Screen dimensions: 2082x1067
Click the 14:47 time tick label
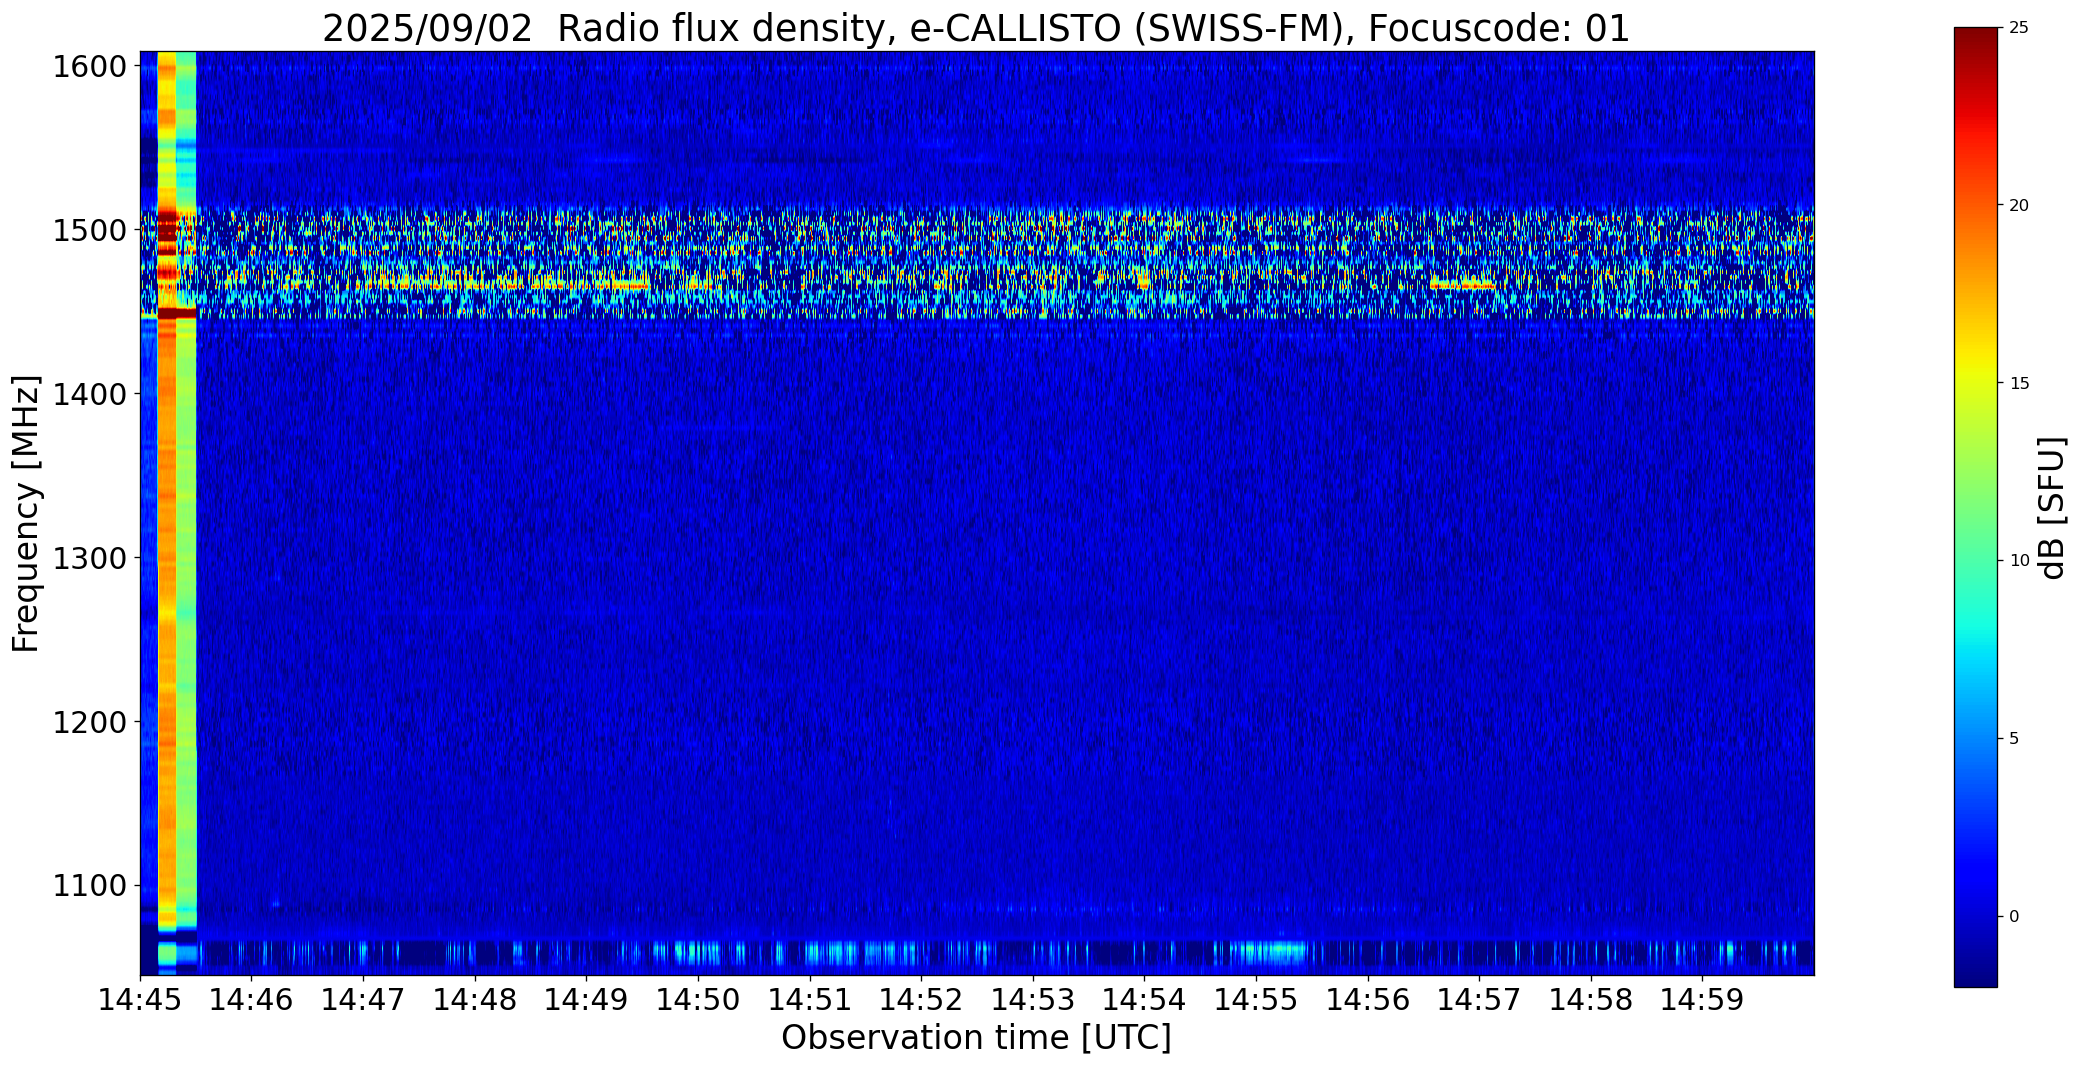(364, 999)
